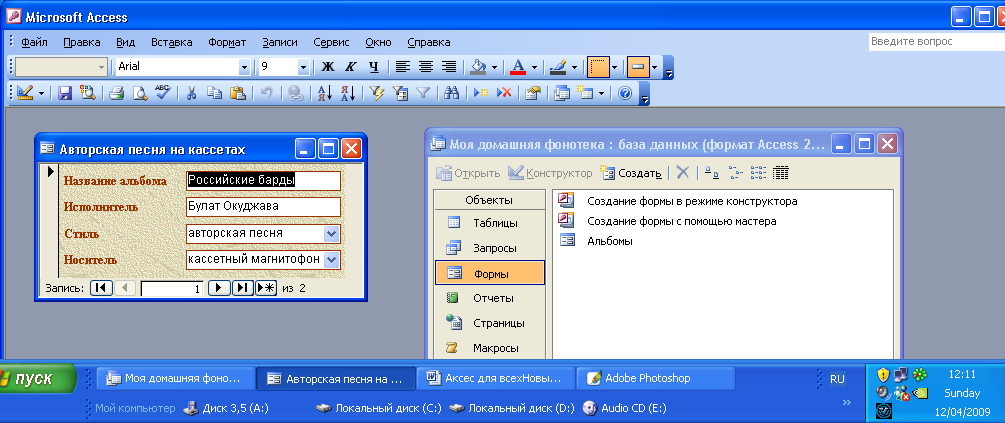Go to next record in form
Image resolution: width=1005 pixels, height=423 pixels.
(x=220, y=288)
